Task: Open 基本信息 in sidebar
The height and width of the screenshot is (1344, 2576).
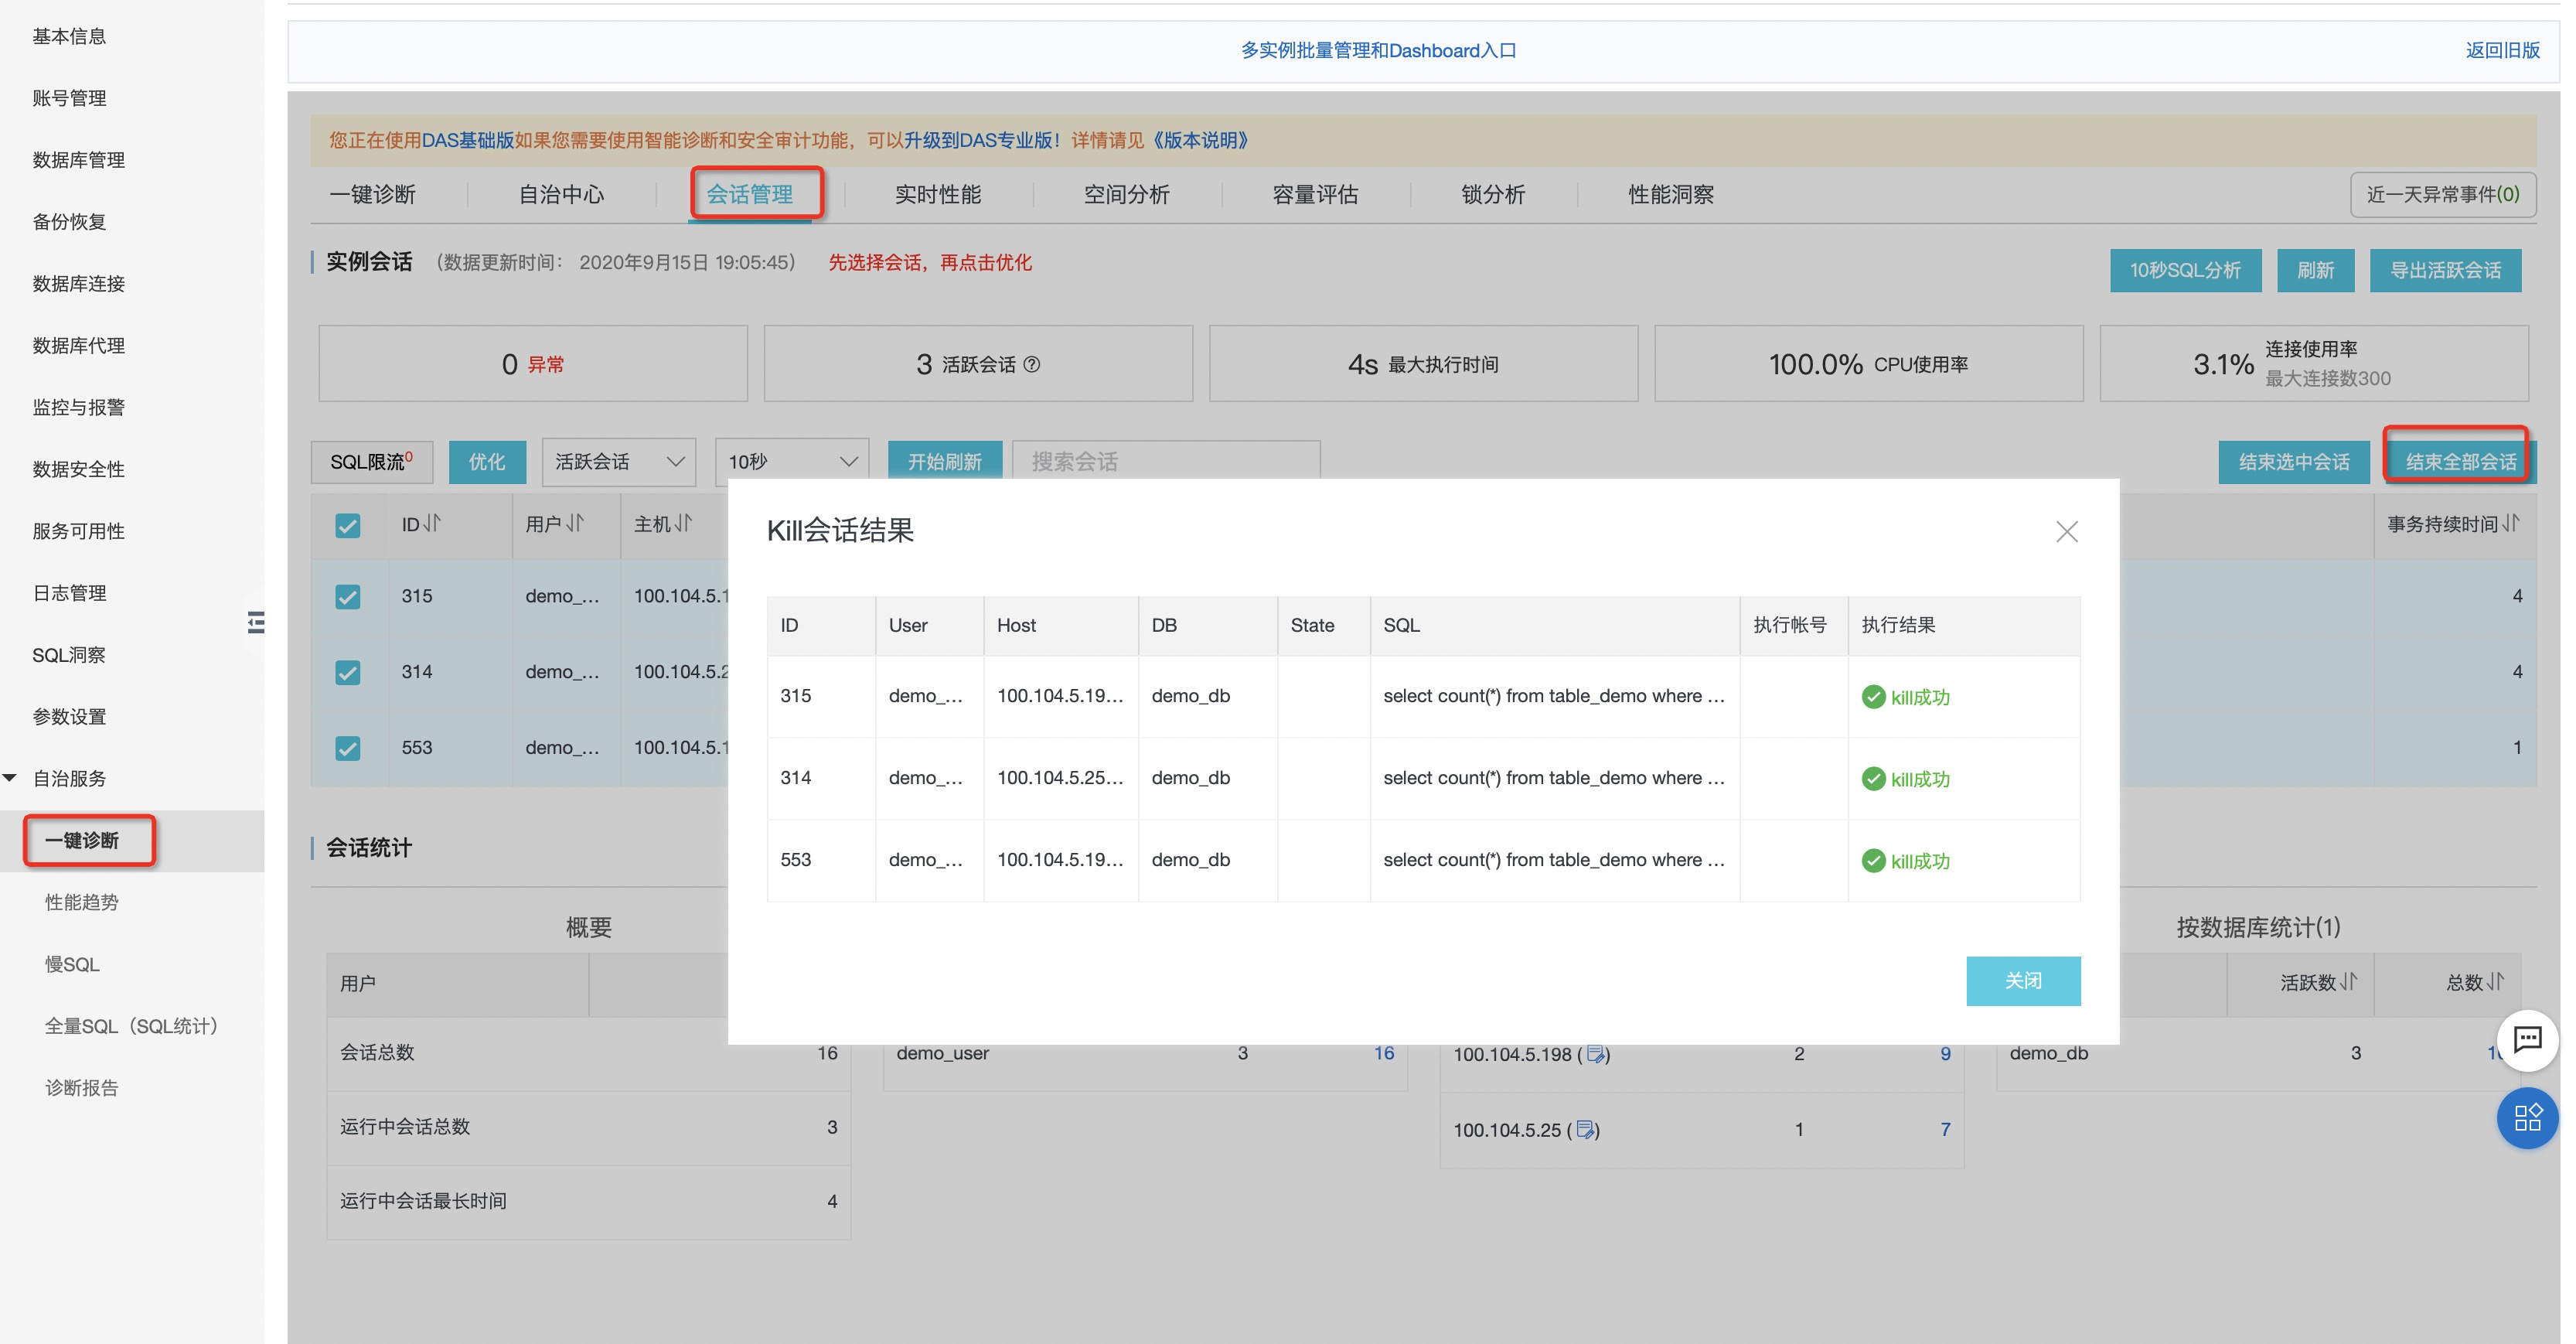Action: coord(69,36)
